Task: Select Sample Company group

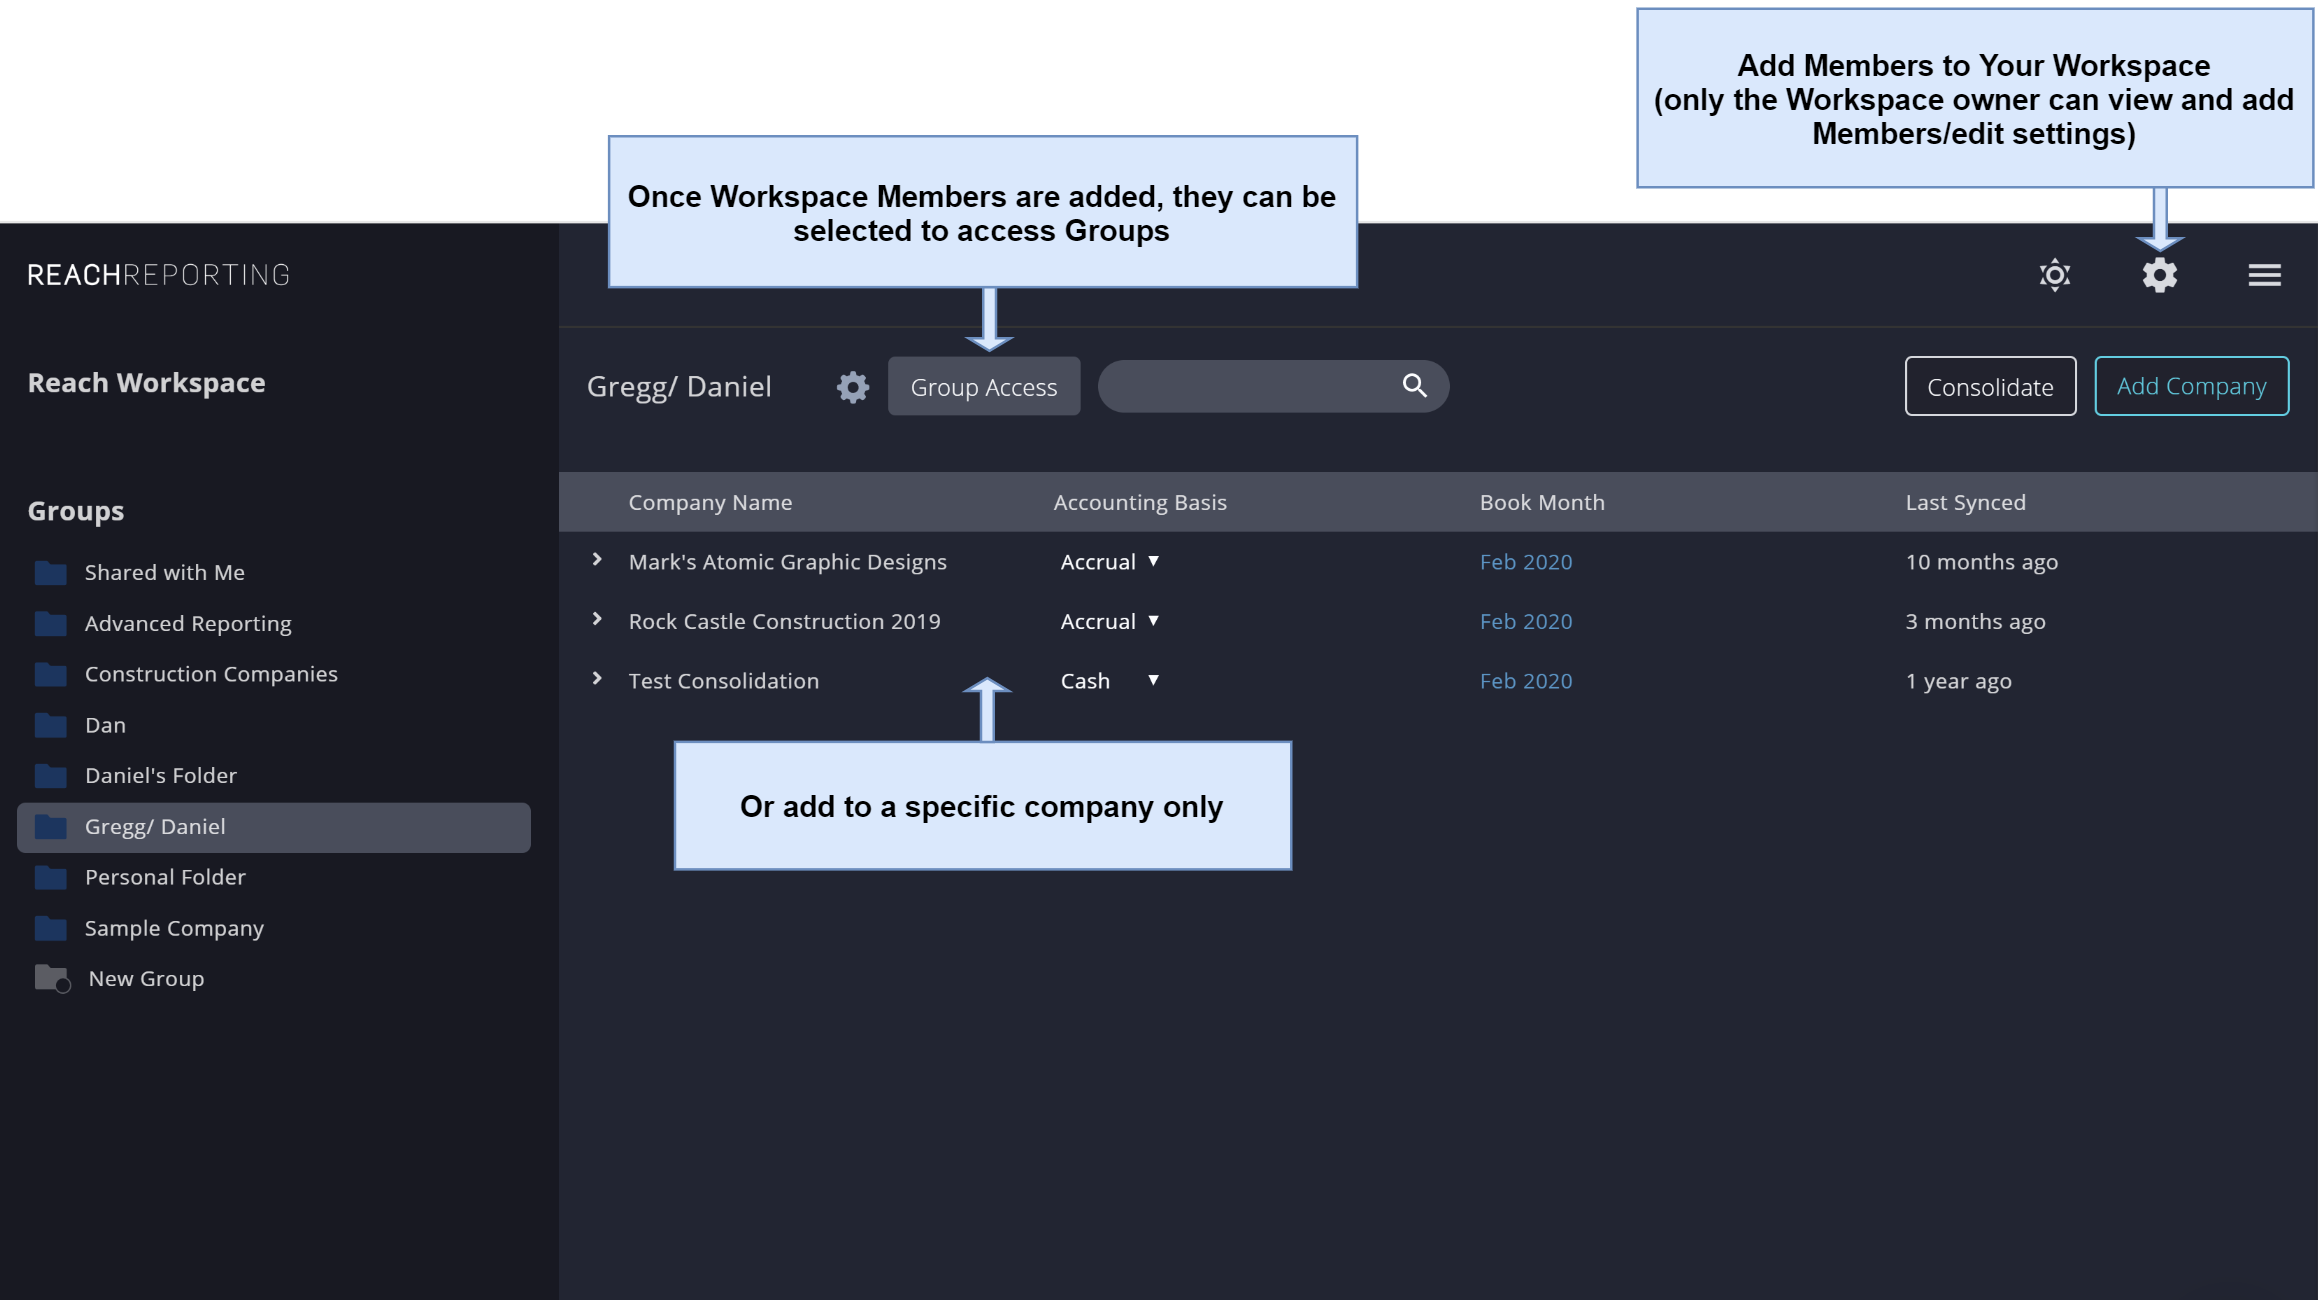Action: point(274,928)
